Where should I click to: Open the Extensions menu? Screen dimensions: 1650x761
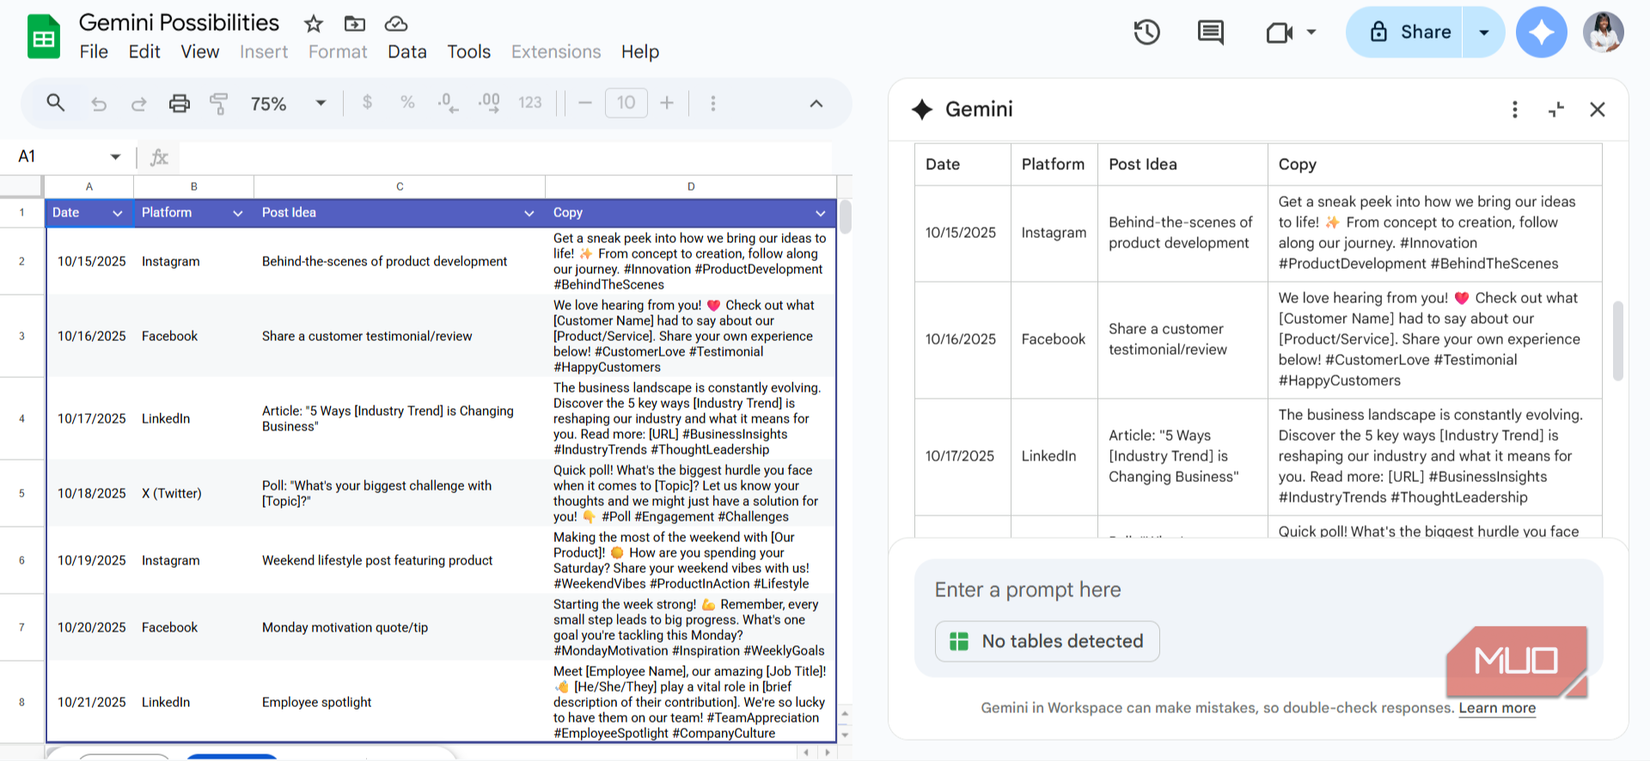556,52
